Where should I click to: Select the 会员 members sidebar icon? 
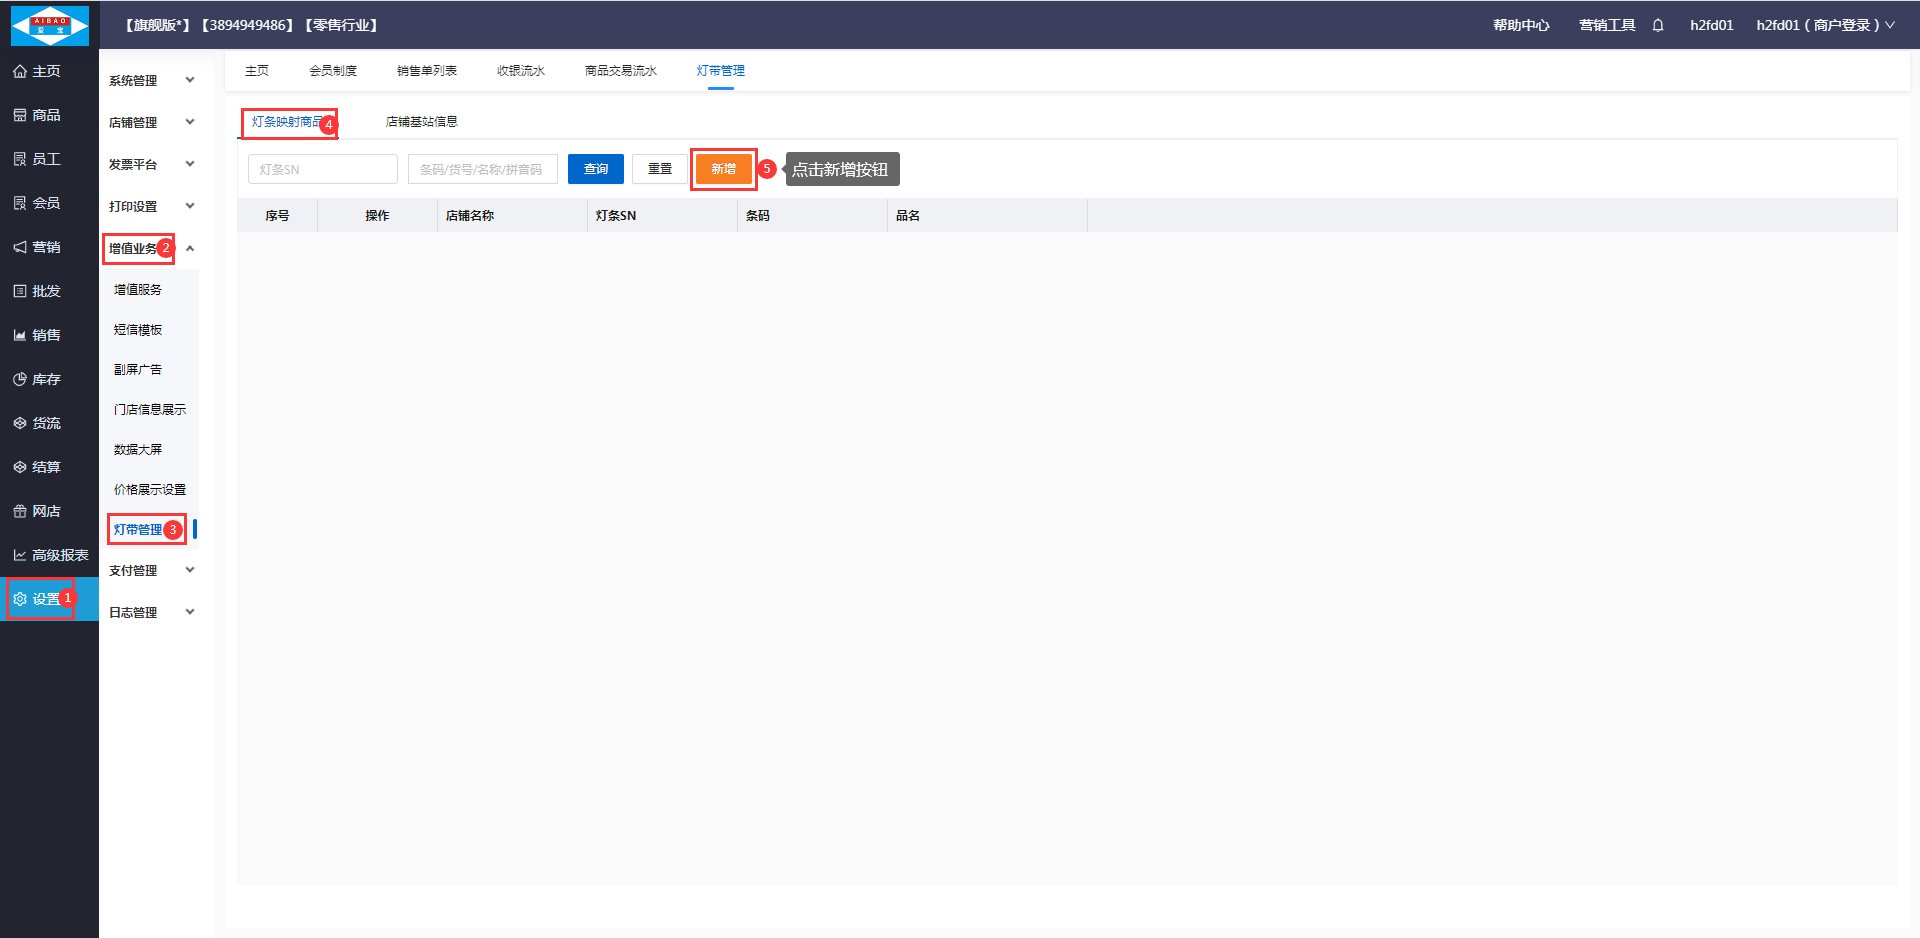[20, 204]
